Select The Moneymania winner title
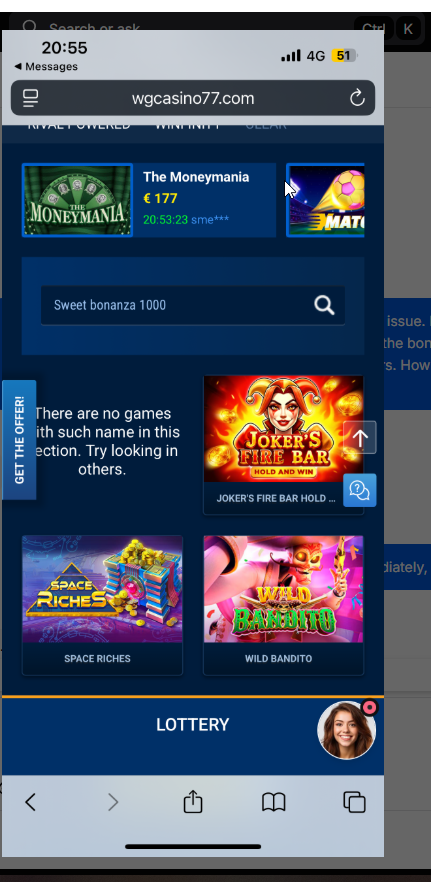Image resolution: width=431 pixels, height=882 pixels. [196, 177]
